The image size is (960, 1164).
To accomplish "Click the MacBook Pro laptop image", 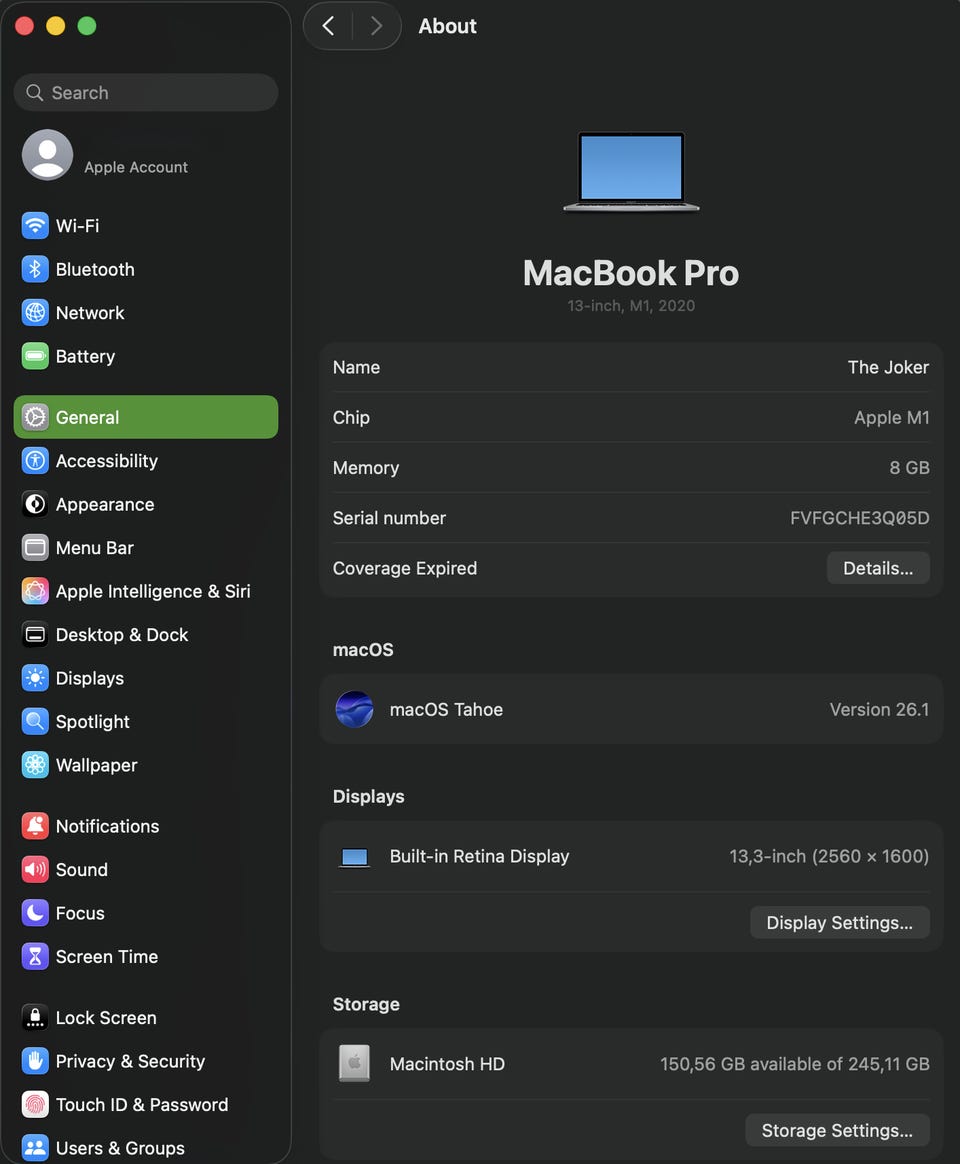I will coord(631,171).
